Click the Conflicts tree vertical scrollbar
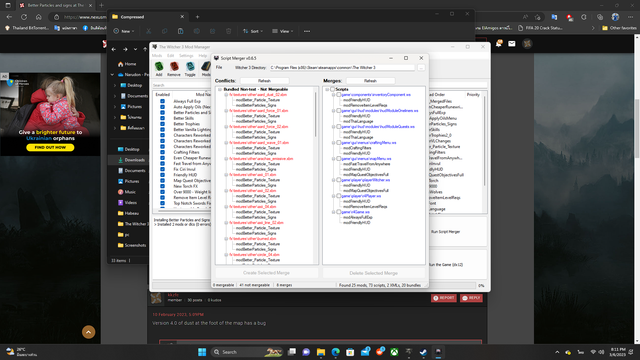 [316, 114]
